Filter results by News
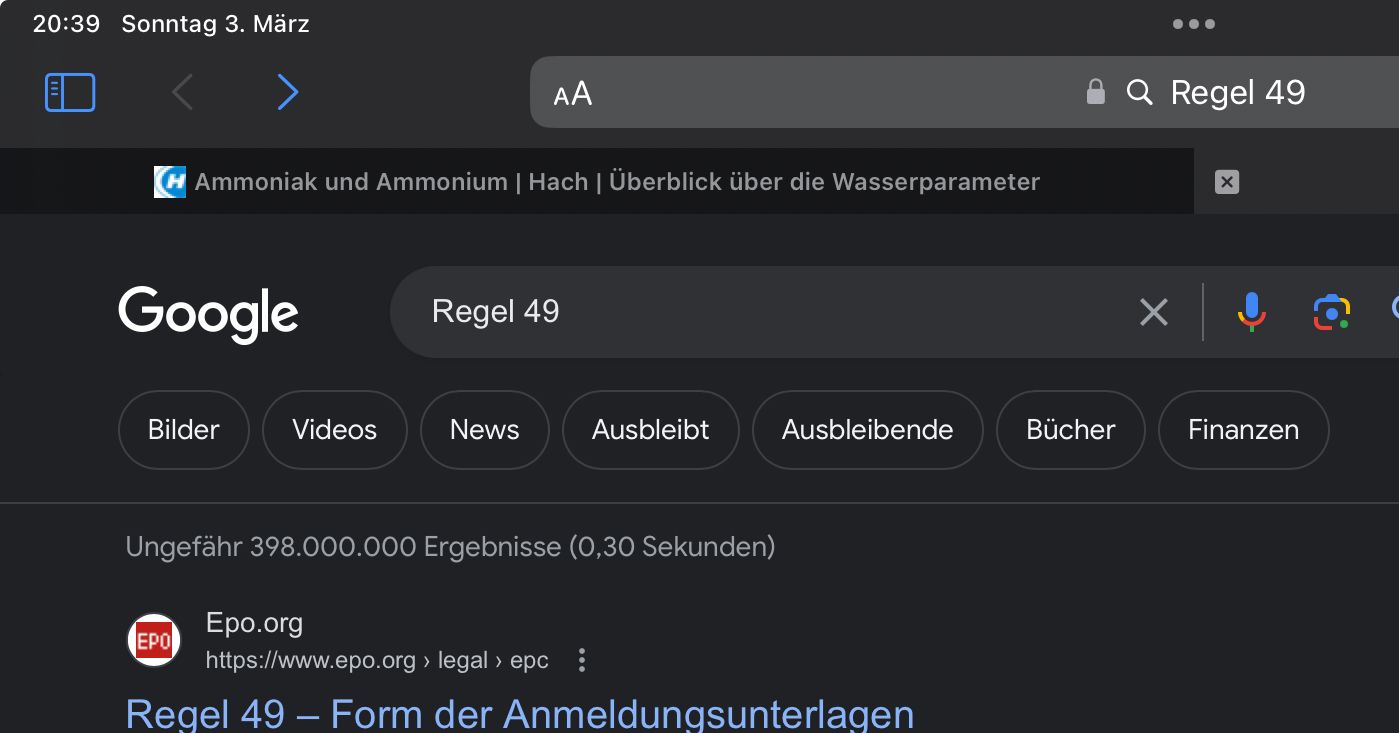1399x733 pixels. (x=484, y=430)
